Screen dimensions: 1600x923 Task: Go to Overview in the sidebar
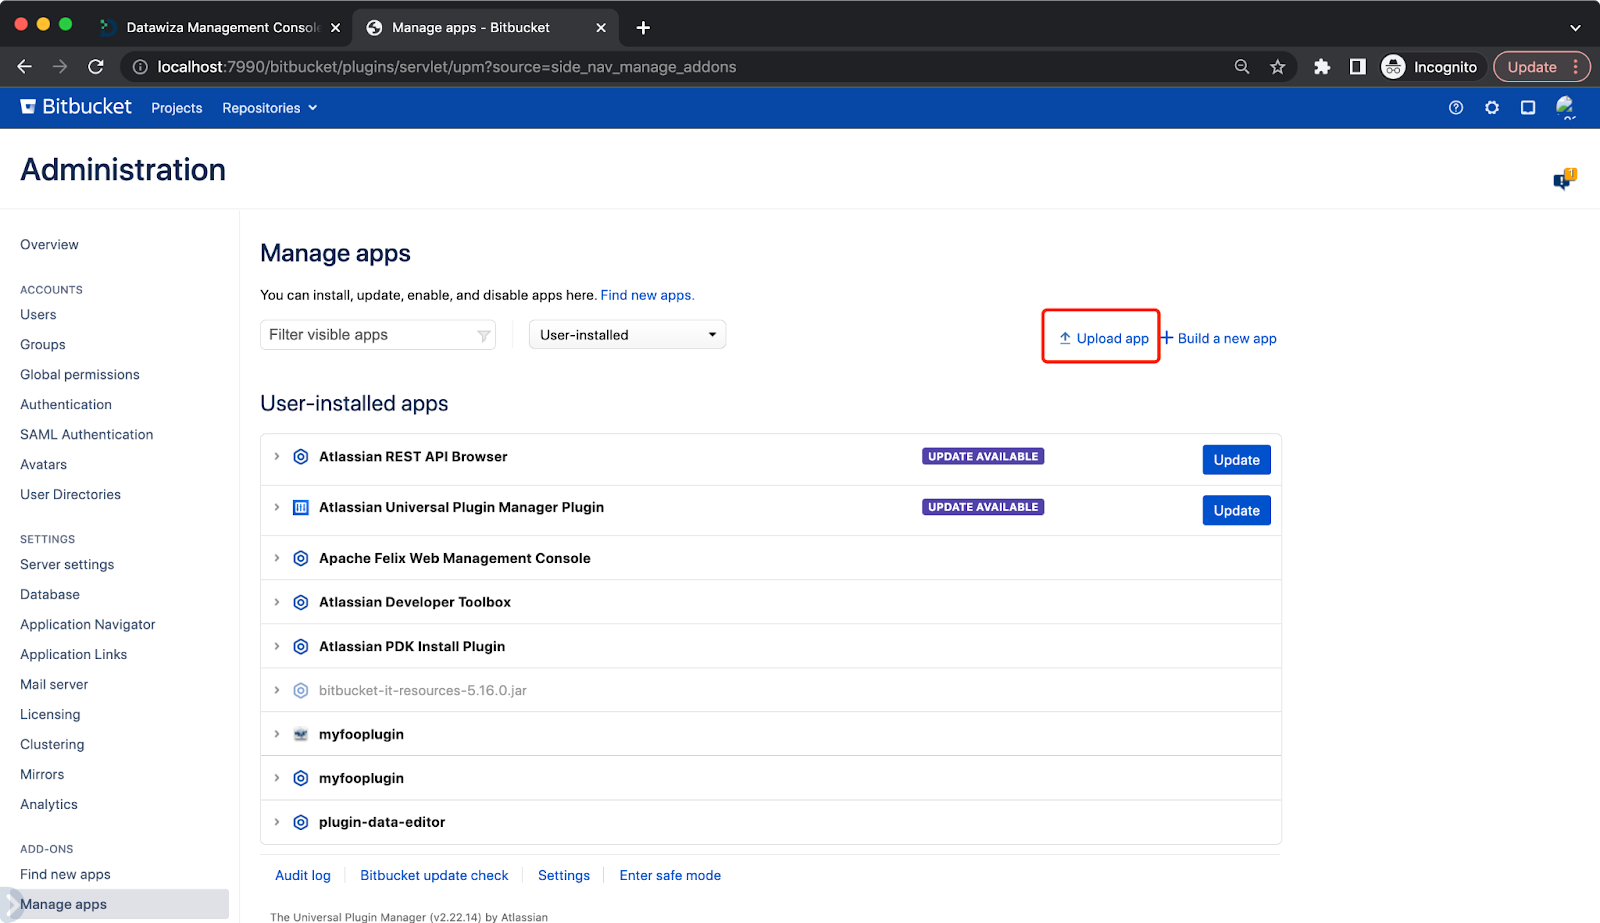49,245
